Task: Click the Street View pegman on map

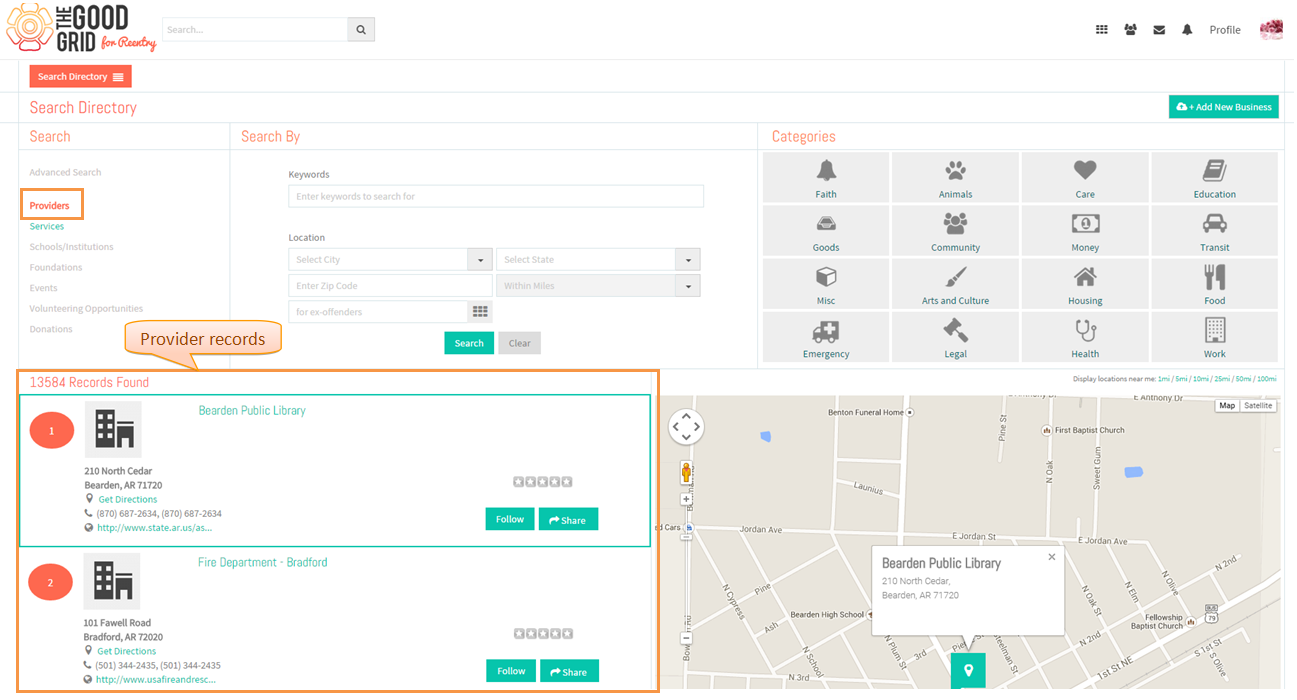Action: point(686,472)
